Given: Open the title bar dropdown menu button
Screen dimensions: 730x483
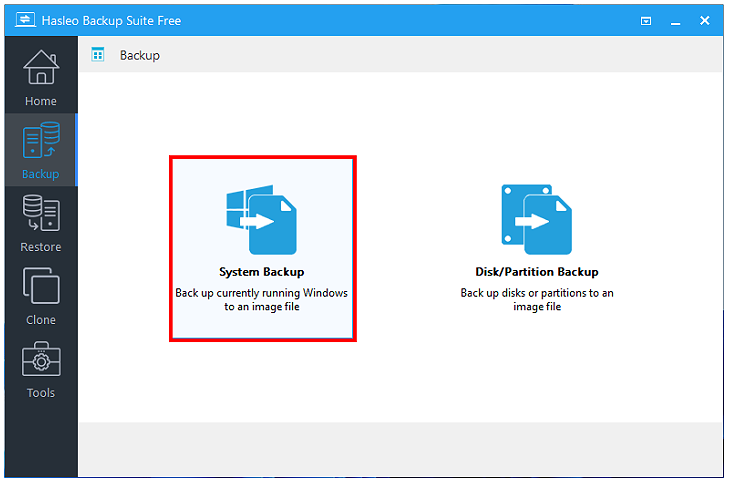Looking at the screenshot, I should tap(646, 21).
